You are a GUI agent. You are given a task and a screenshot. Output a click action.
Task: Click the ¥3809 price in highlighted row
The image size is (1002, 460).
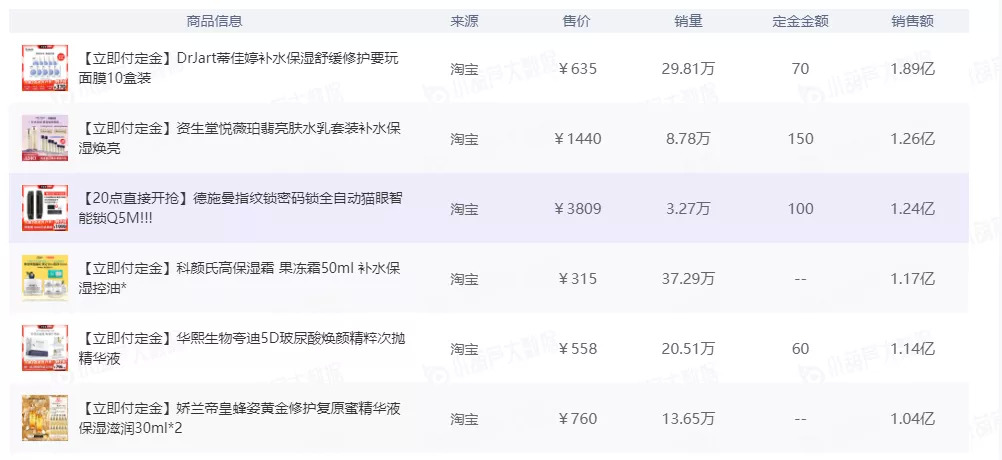578,209
